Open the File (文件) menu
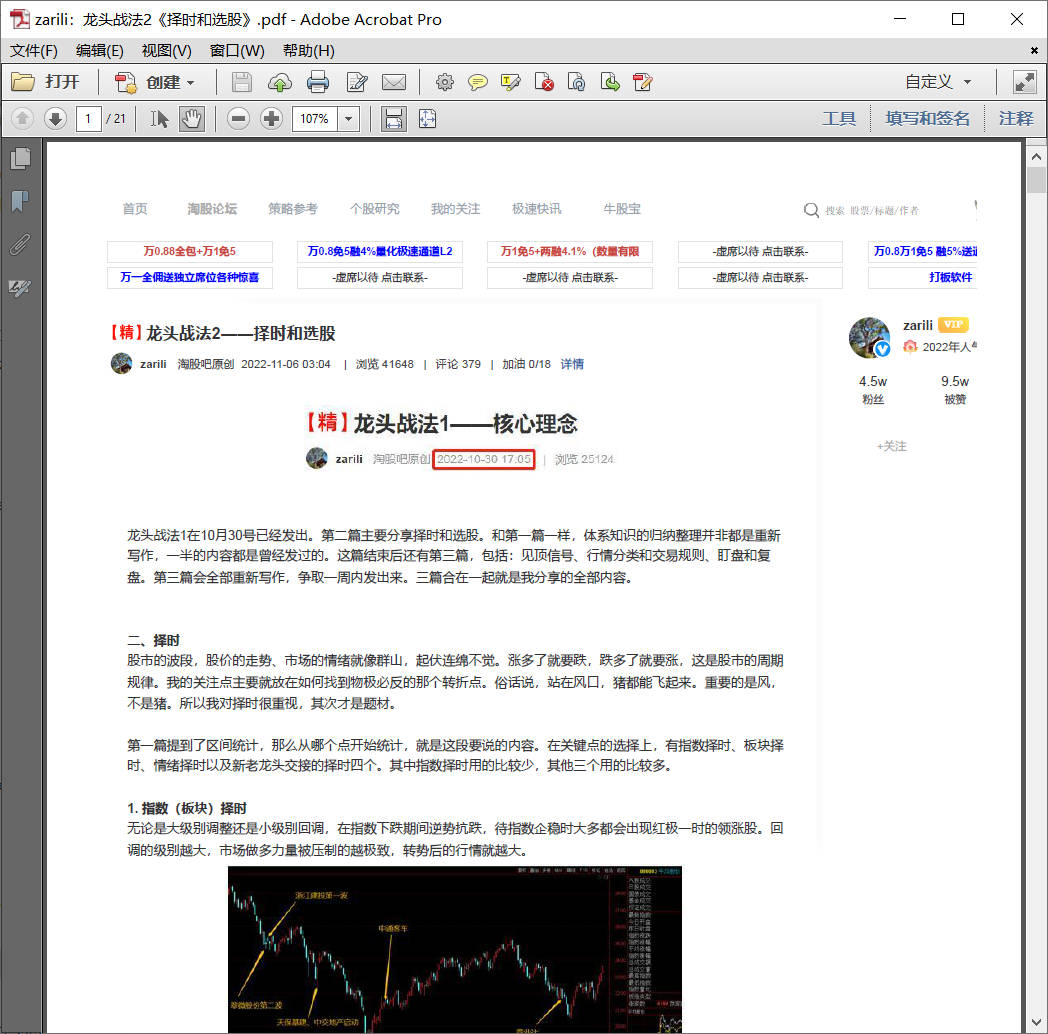The image size is (1048, 1034). pyautogui.click(x=33, y=51)
